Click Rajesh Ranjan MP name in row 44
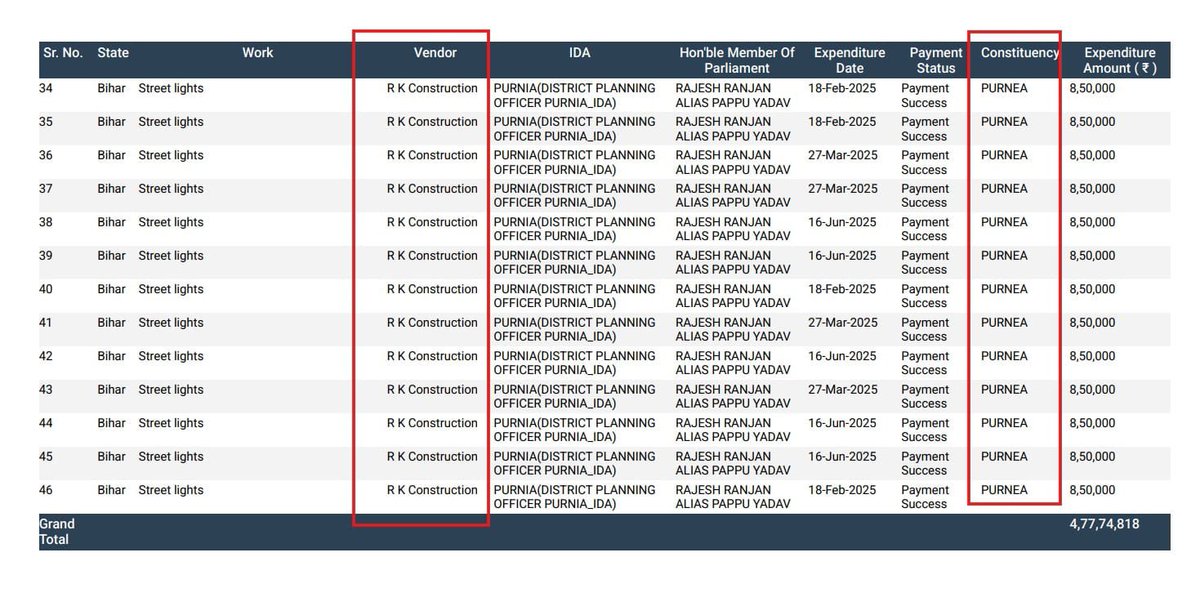 (733, 430)
